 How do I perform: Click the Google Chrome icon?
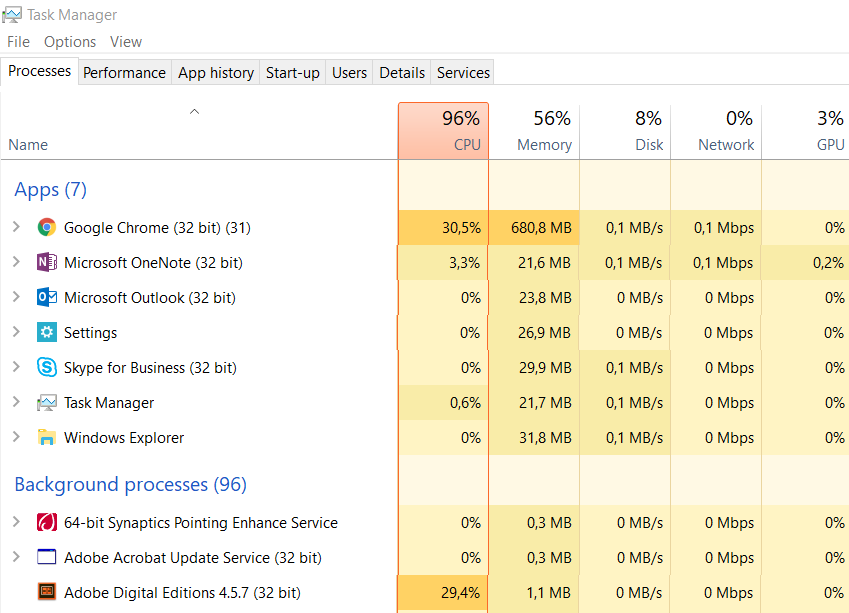47,227
